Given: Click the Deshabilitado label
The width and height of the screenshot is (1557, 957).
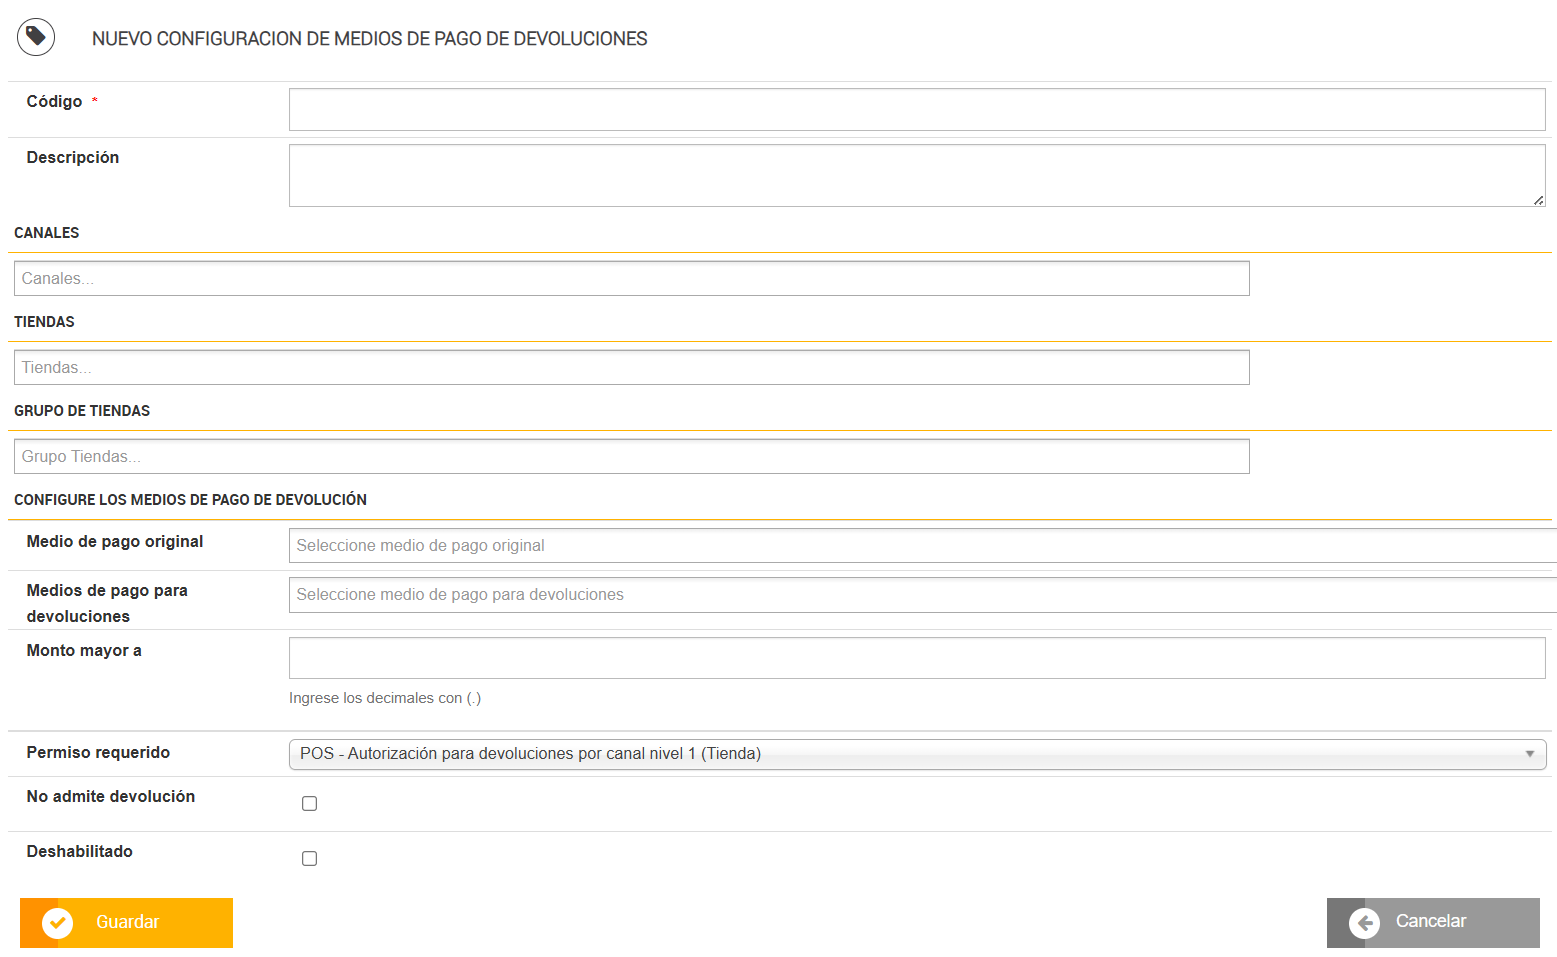Looking at the screenshot, I should tap(80, 852).
